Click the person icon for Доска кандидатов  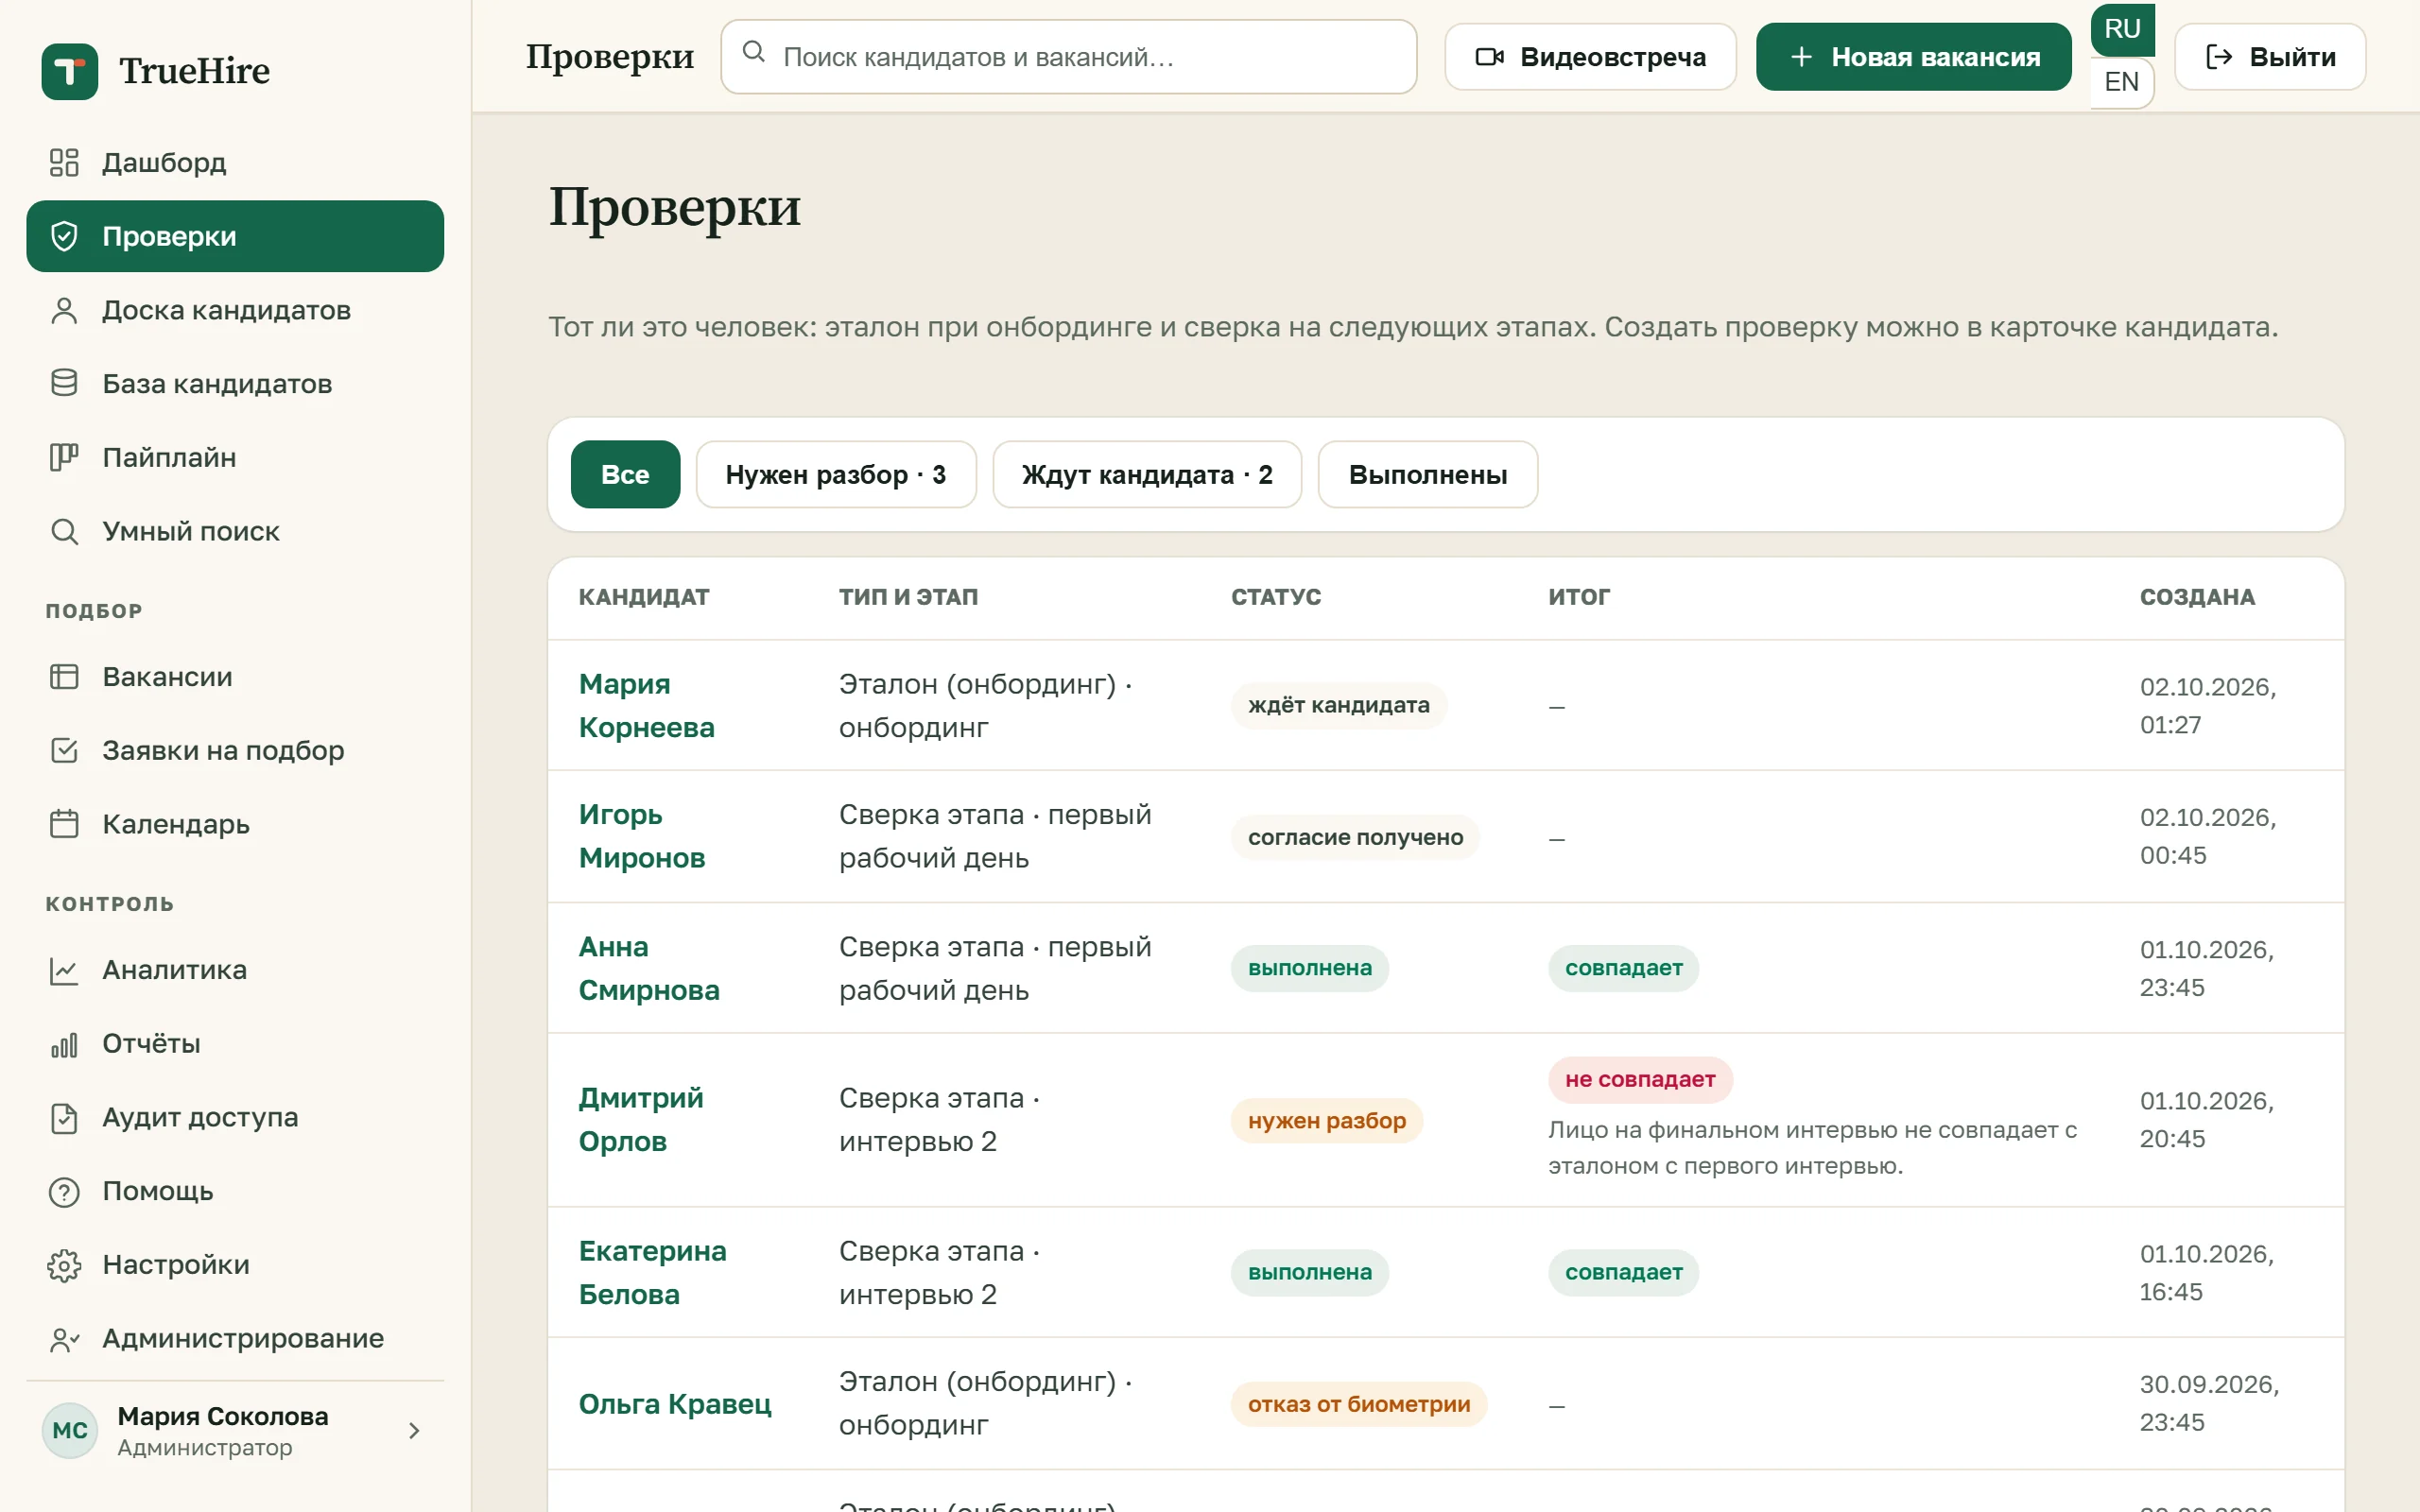64,310
